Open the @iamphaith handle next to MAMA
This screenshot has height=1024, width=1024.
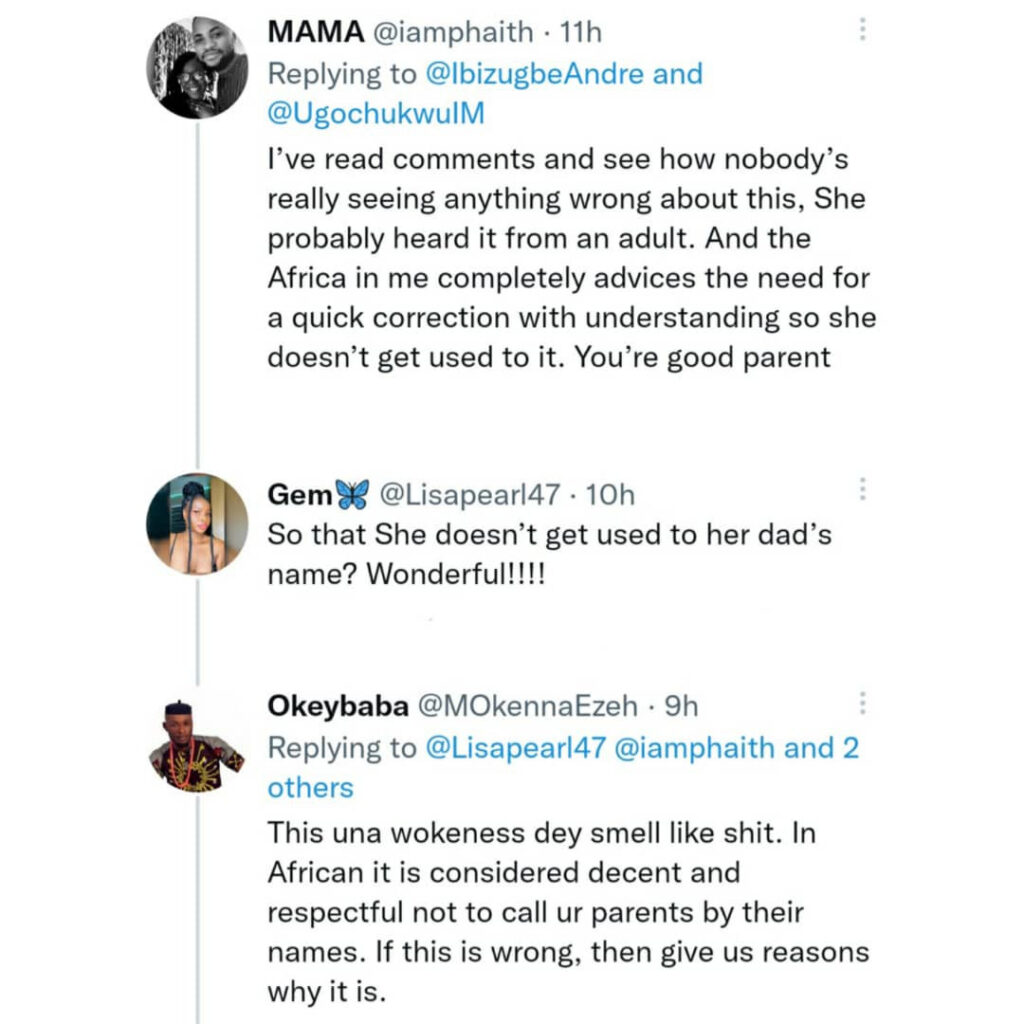tap(453, 33)
